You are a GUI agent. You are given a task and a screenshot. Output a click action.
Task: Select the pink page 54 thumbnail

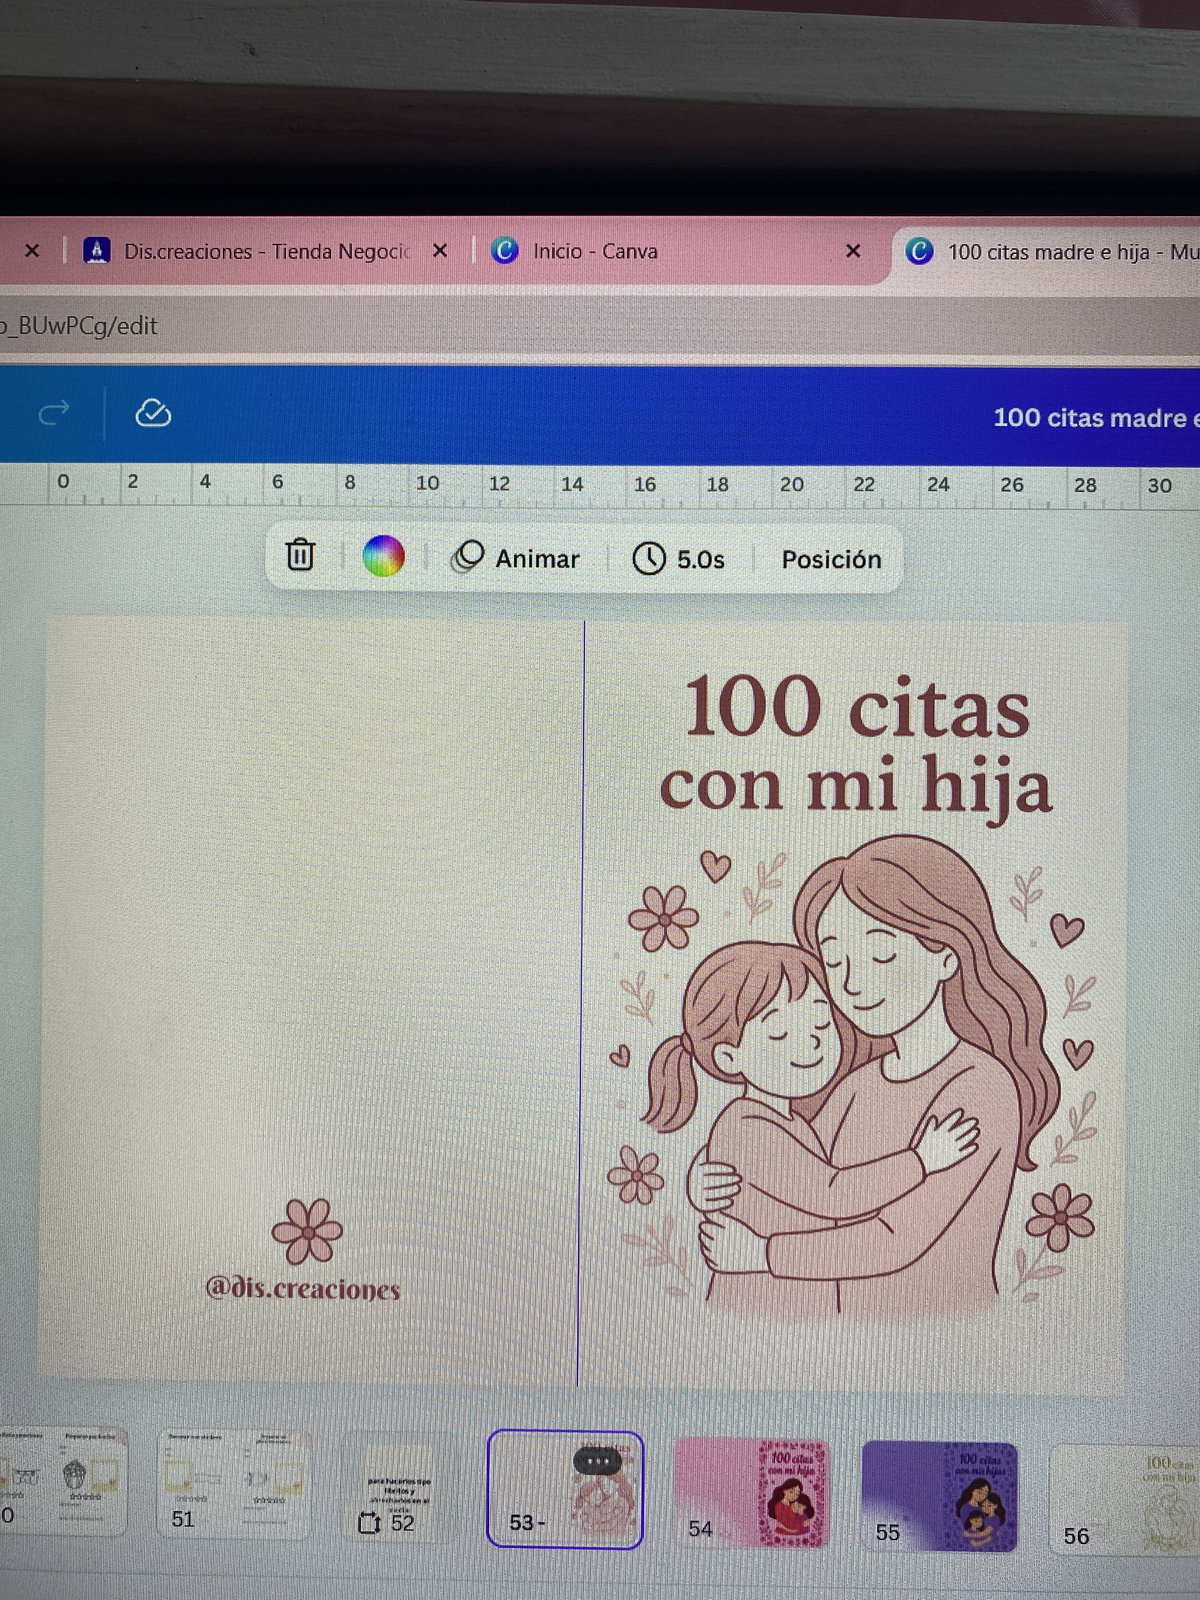tap(752, 1494)
